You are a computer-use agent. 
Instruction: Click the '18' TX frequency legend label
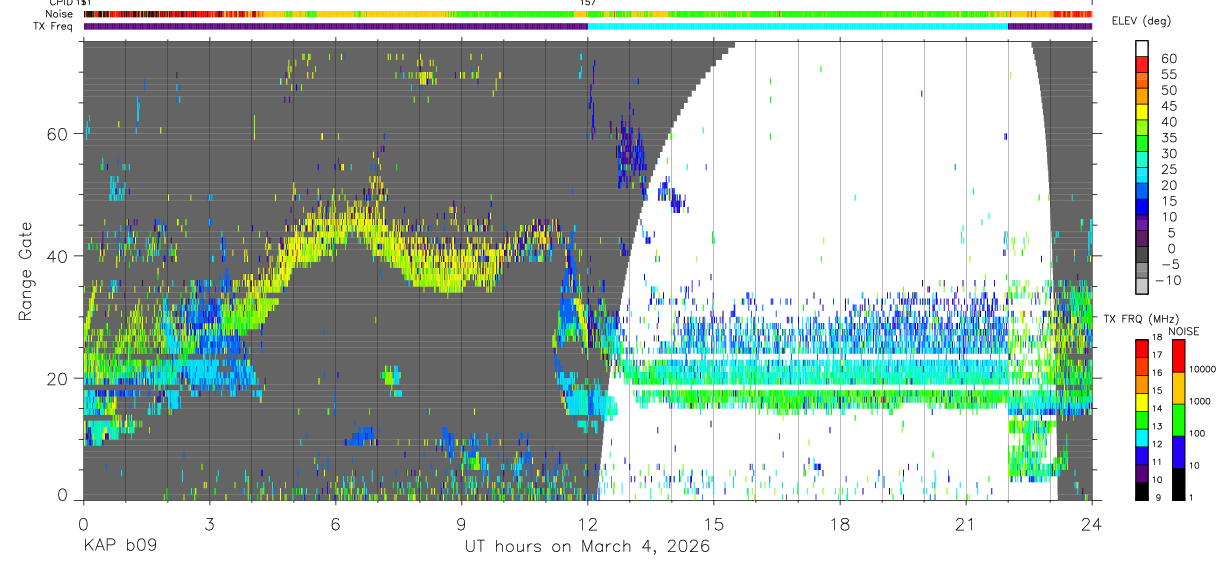[1158, 338]
